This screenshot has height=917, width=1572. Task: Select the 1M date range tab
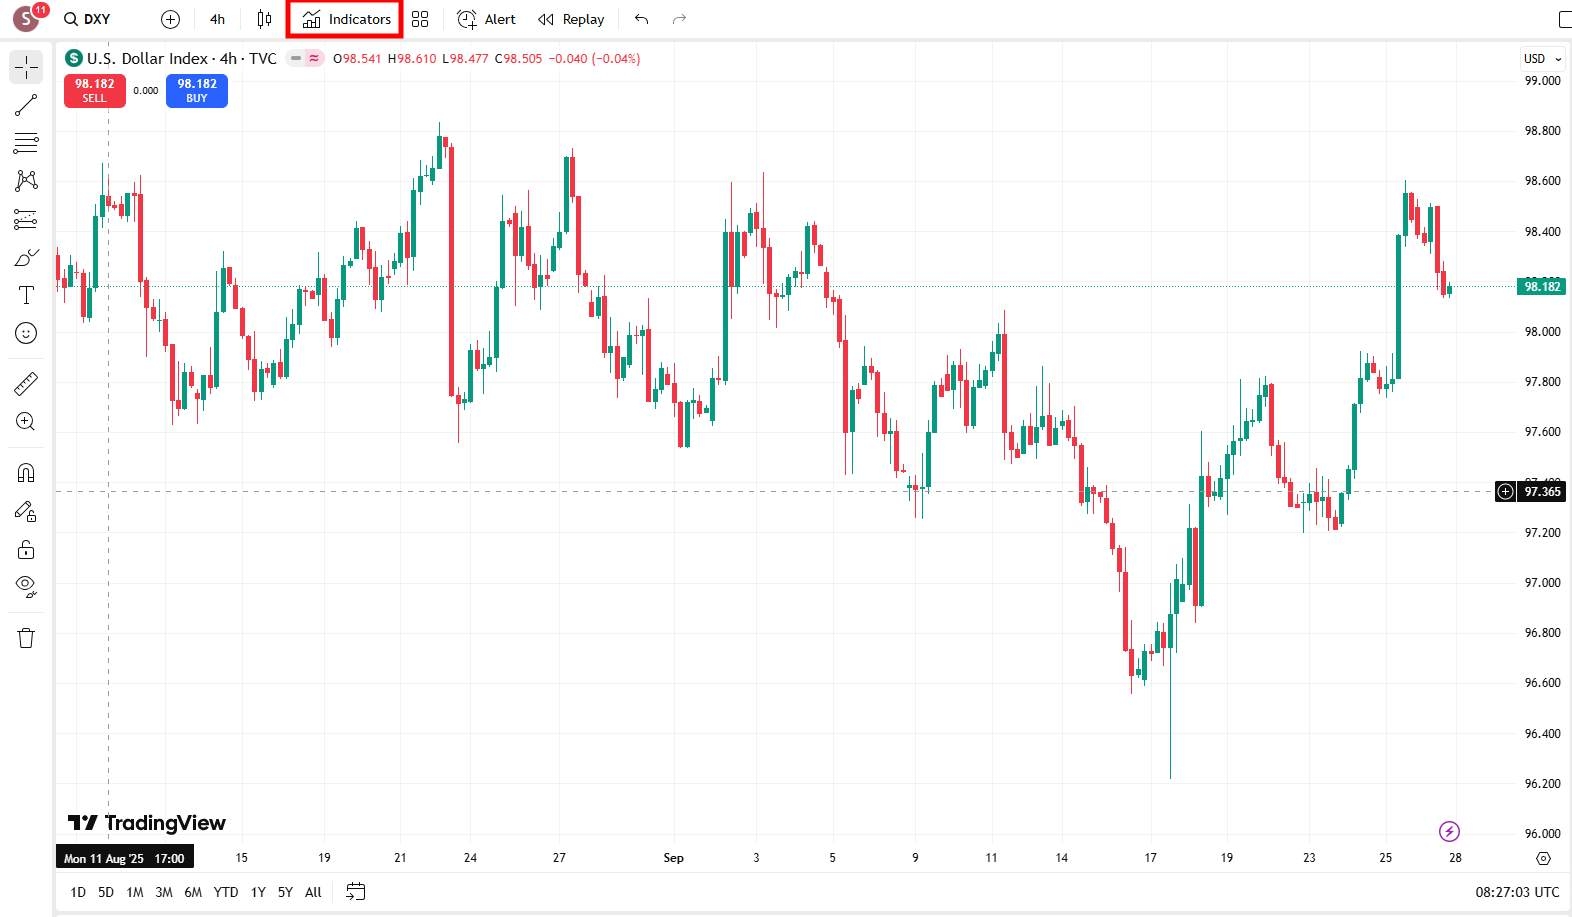[135, 892]
